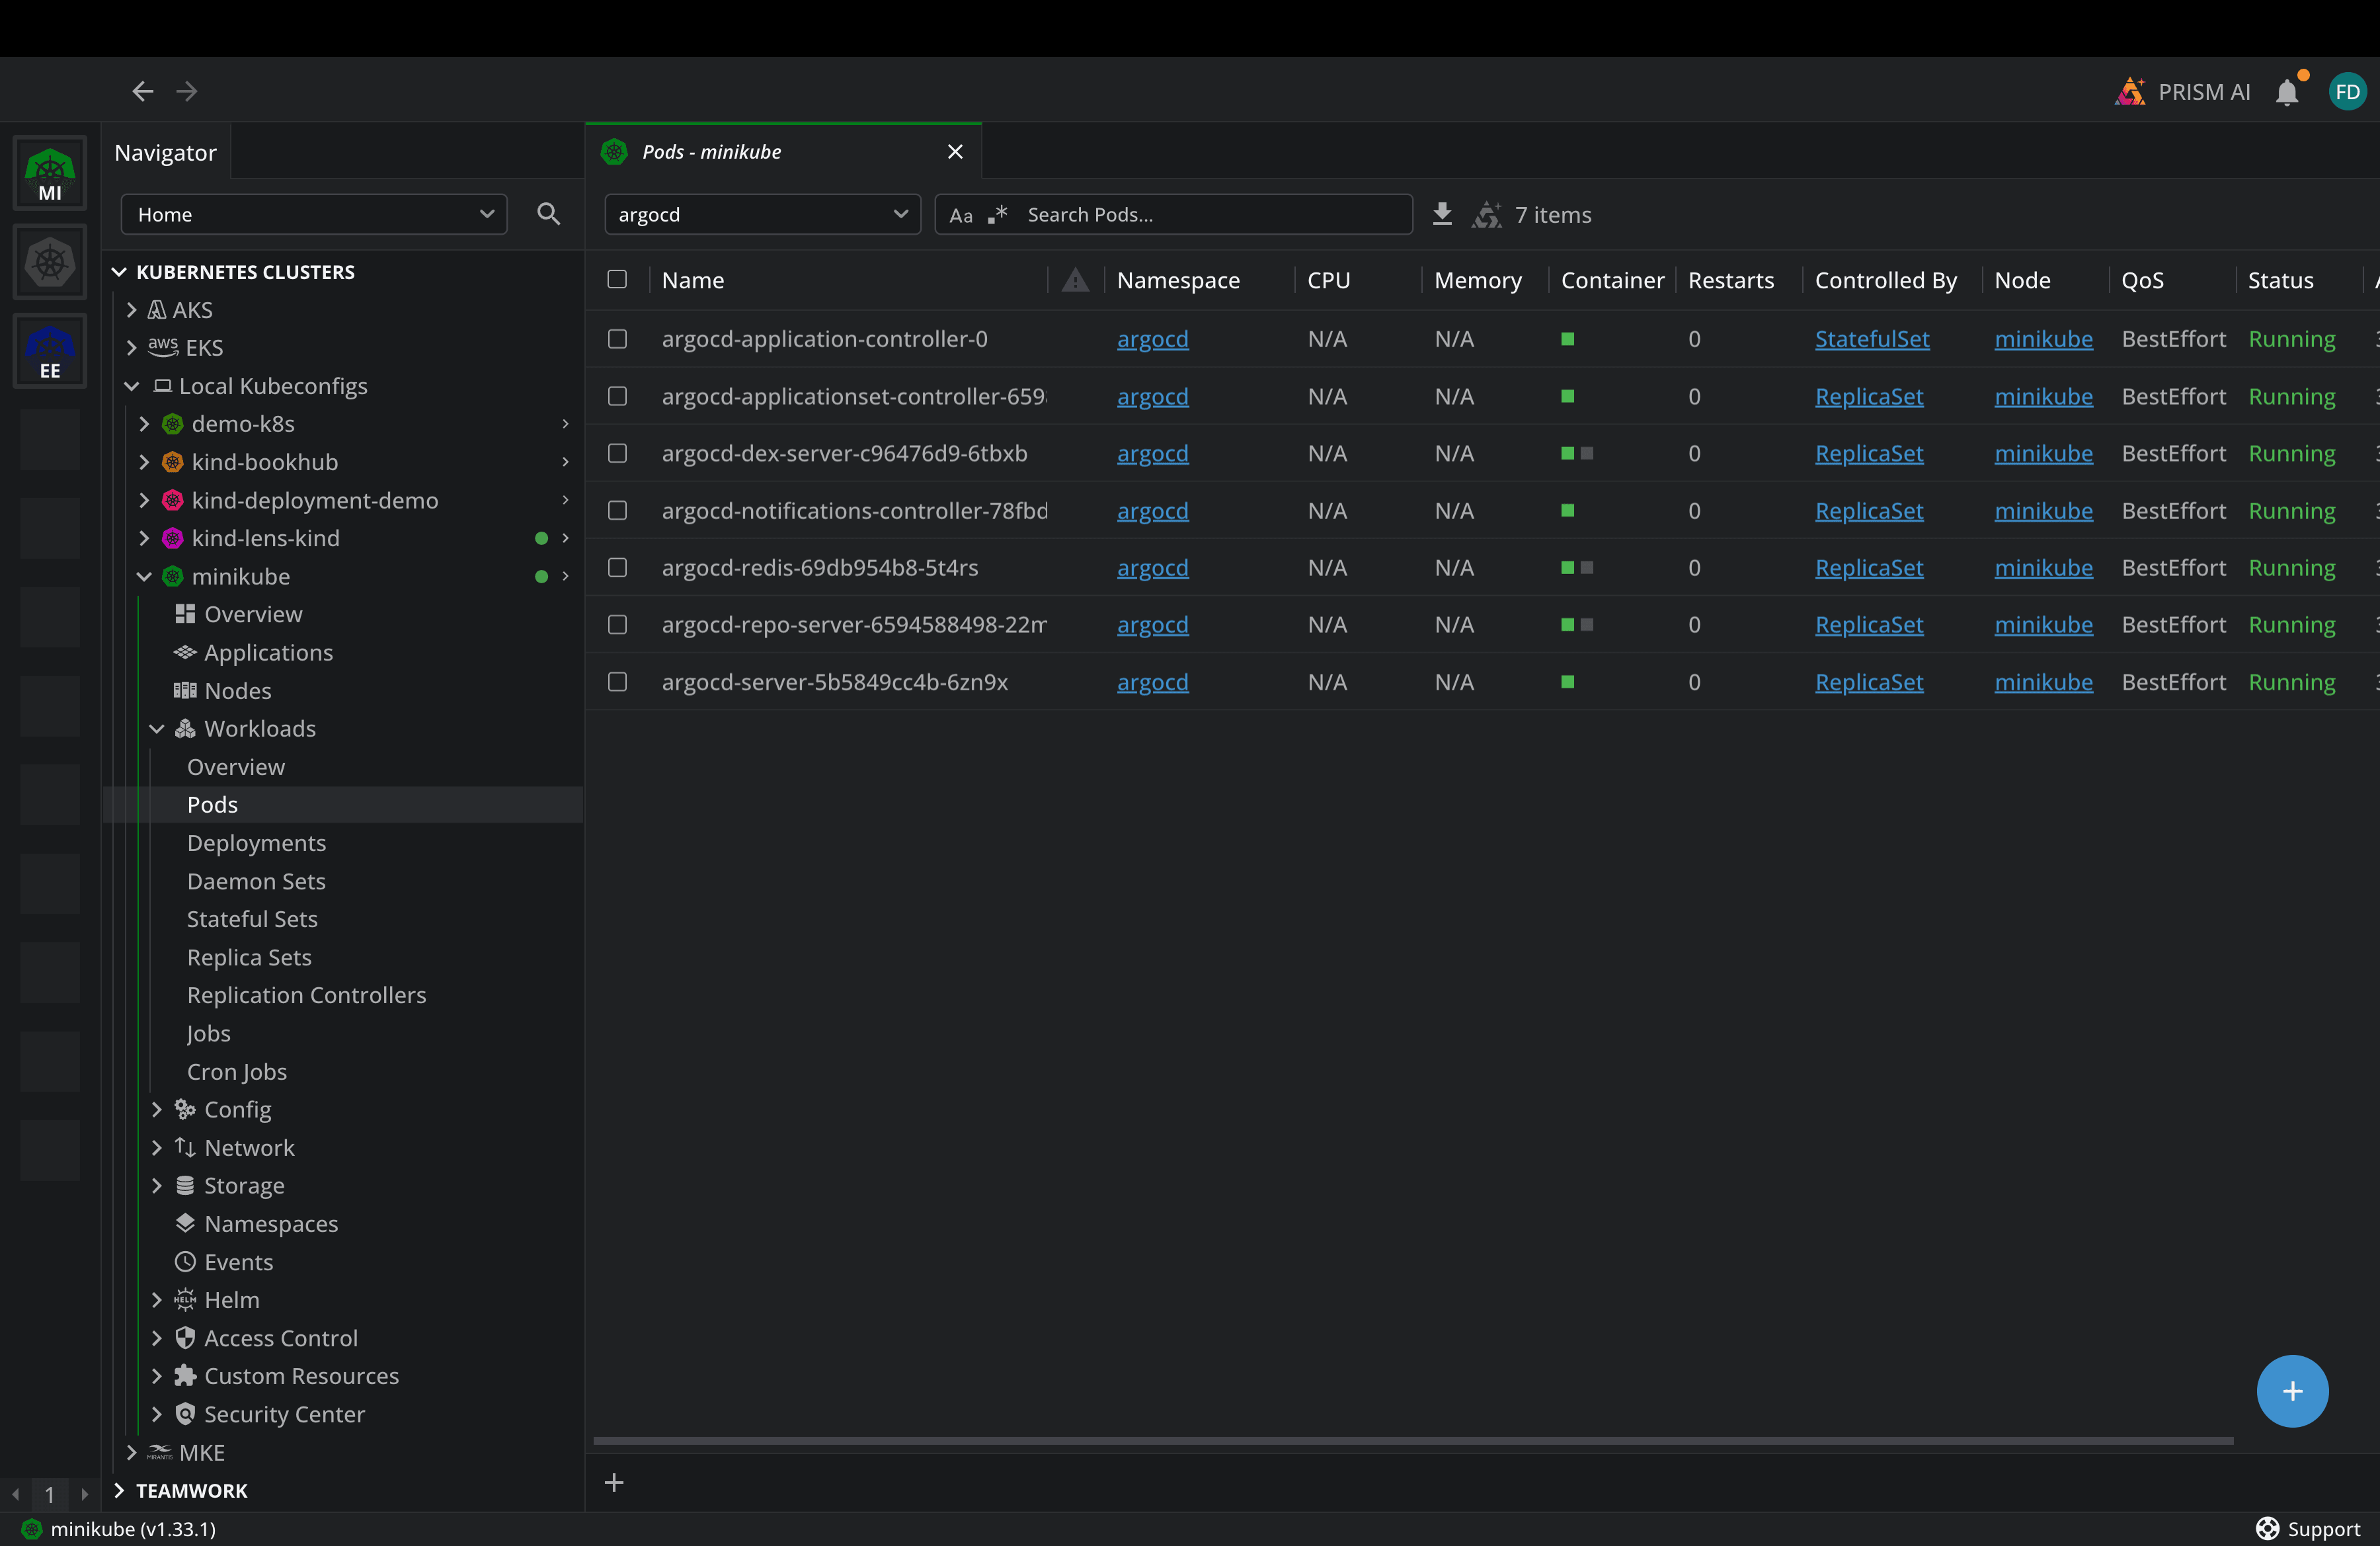Select the EE cluster hotbar icon
The width and height of the screenshot is (2380, 1546).
50,351
